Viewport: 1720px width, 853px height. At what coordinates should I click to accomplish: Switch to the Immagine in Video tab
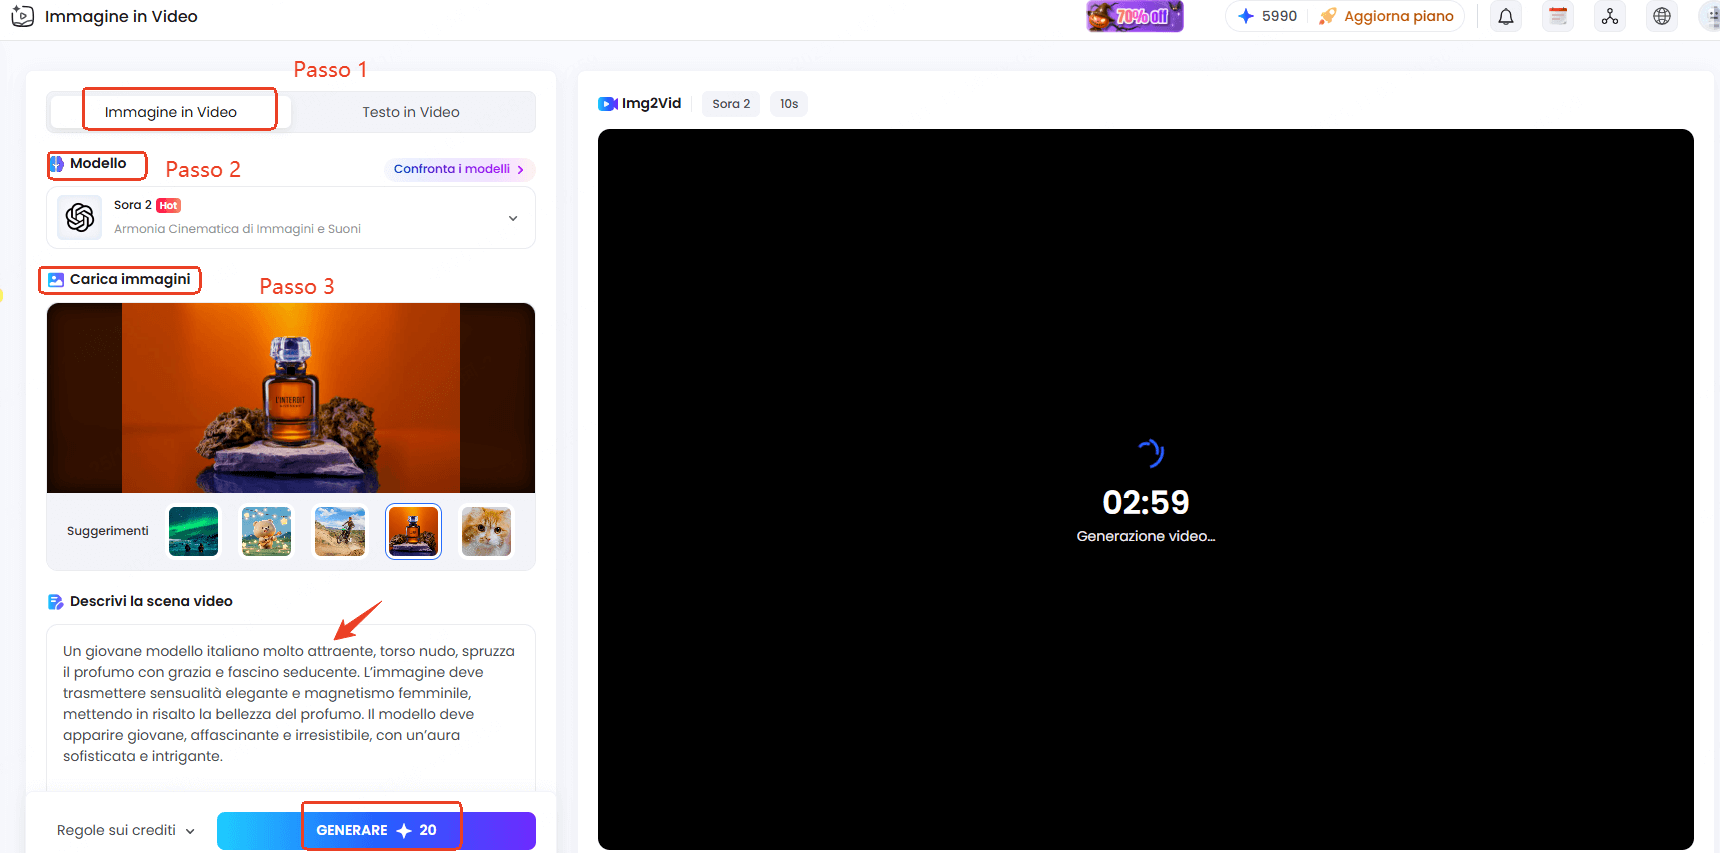point(171,112)
